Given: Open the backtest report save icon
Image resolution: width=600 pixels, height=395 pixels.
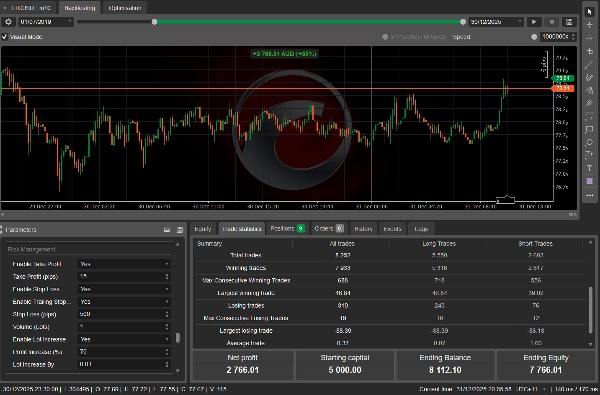Looking at the screenshot, I should pos(569,22).
